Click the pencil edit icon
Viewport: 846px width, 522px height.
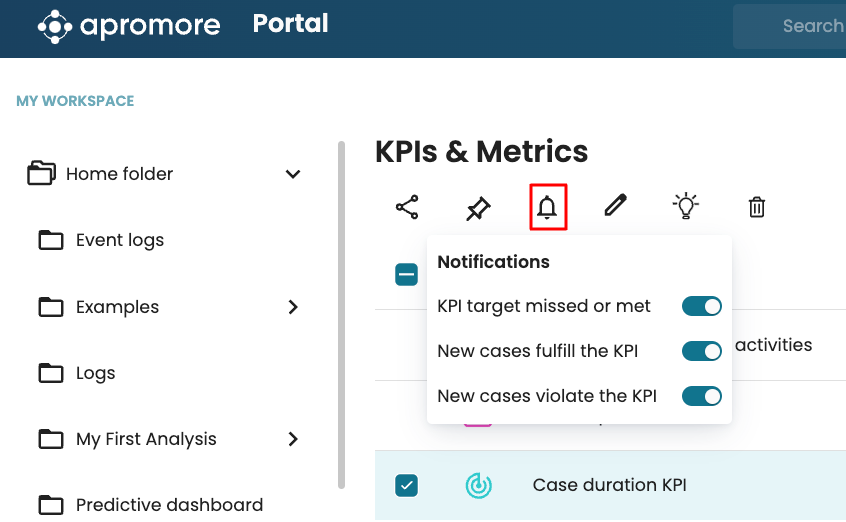(x=615, y=206)
